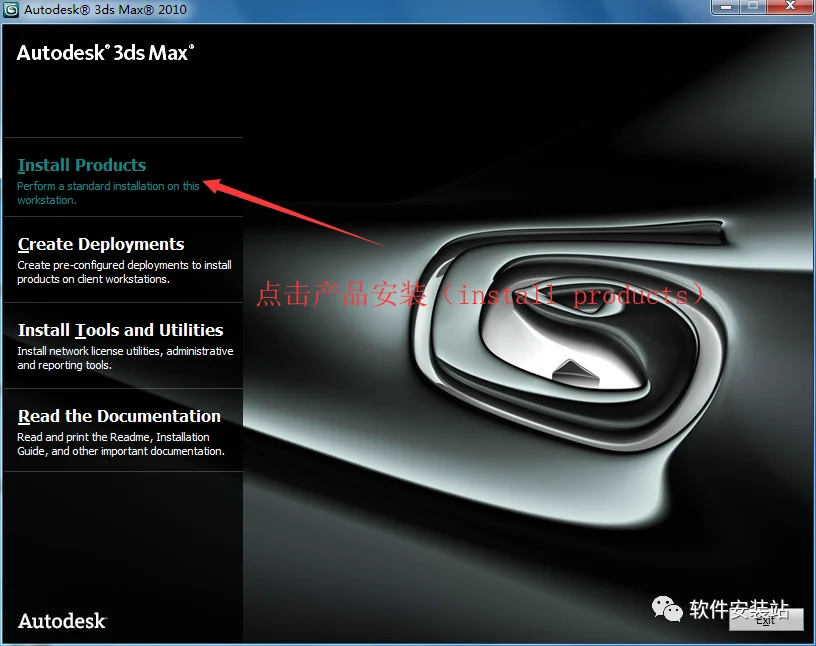Click the "Autodesk" wordmark at the bottom
Screen dimensions: 816x646
(62, 620)
